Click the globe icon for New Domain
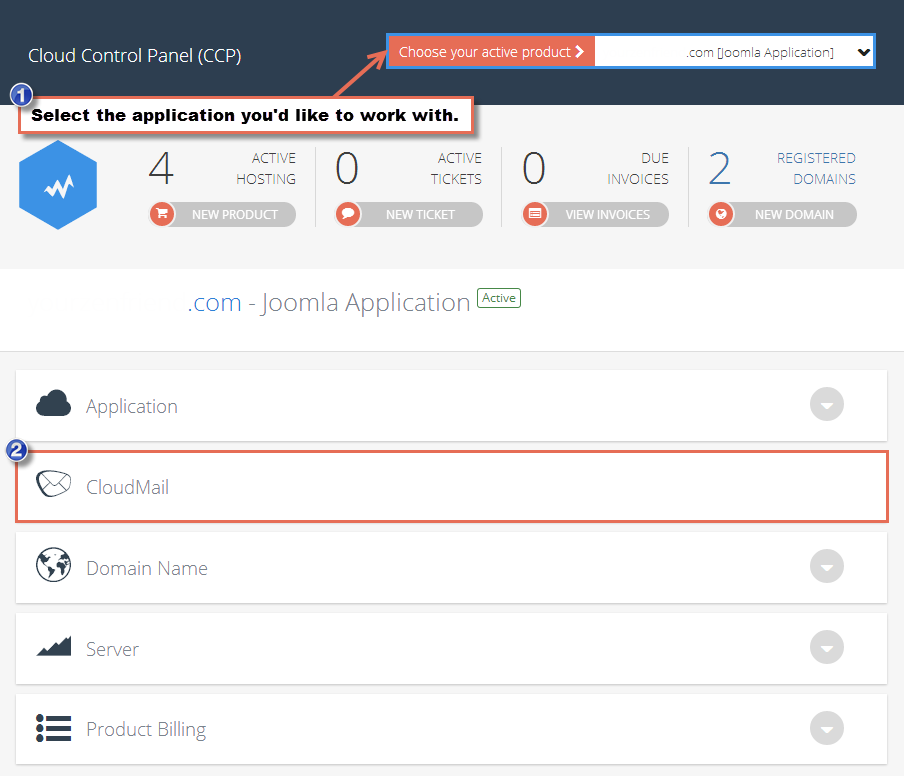 tap(721, 214)
